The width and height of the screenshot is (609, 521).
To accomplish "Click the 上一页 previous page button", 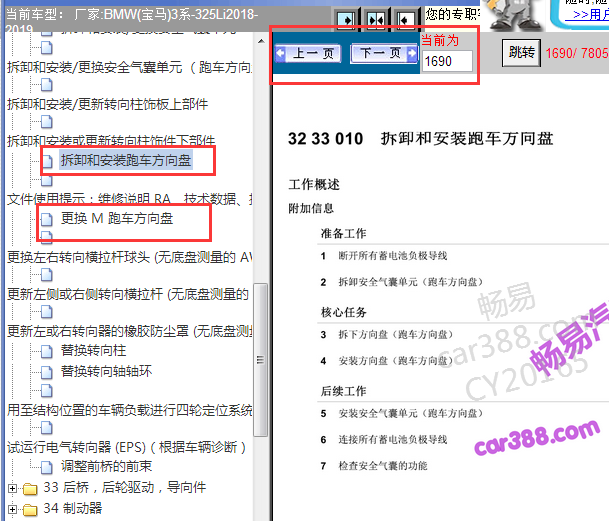I will (x=308, y=53).
